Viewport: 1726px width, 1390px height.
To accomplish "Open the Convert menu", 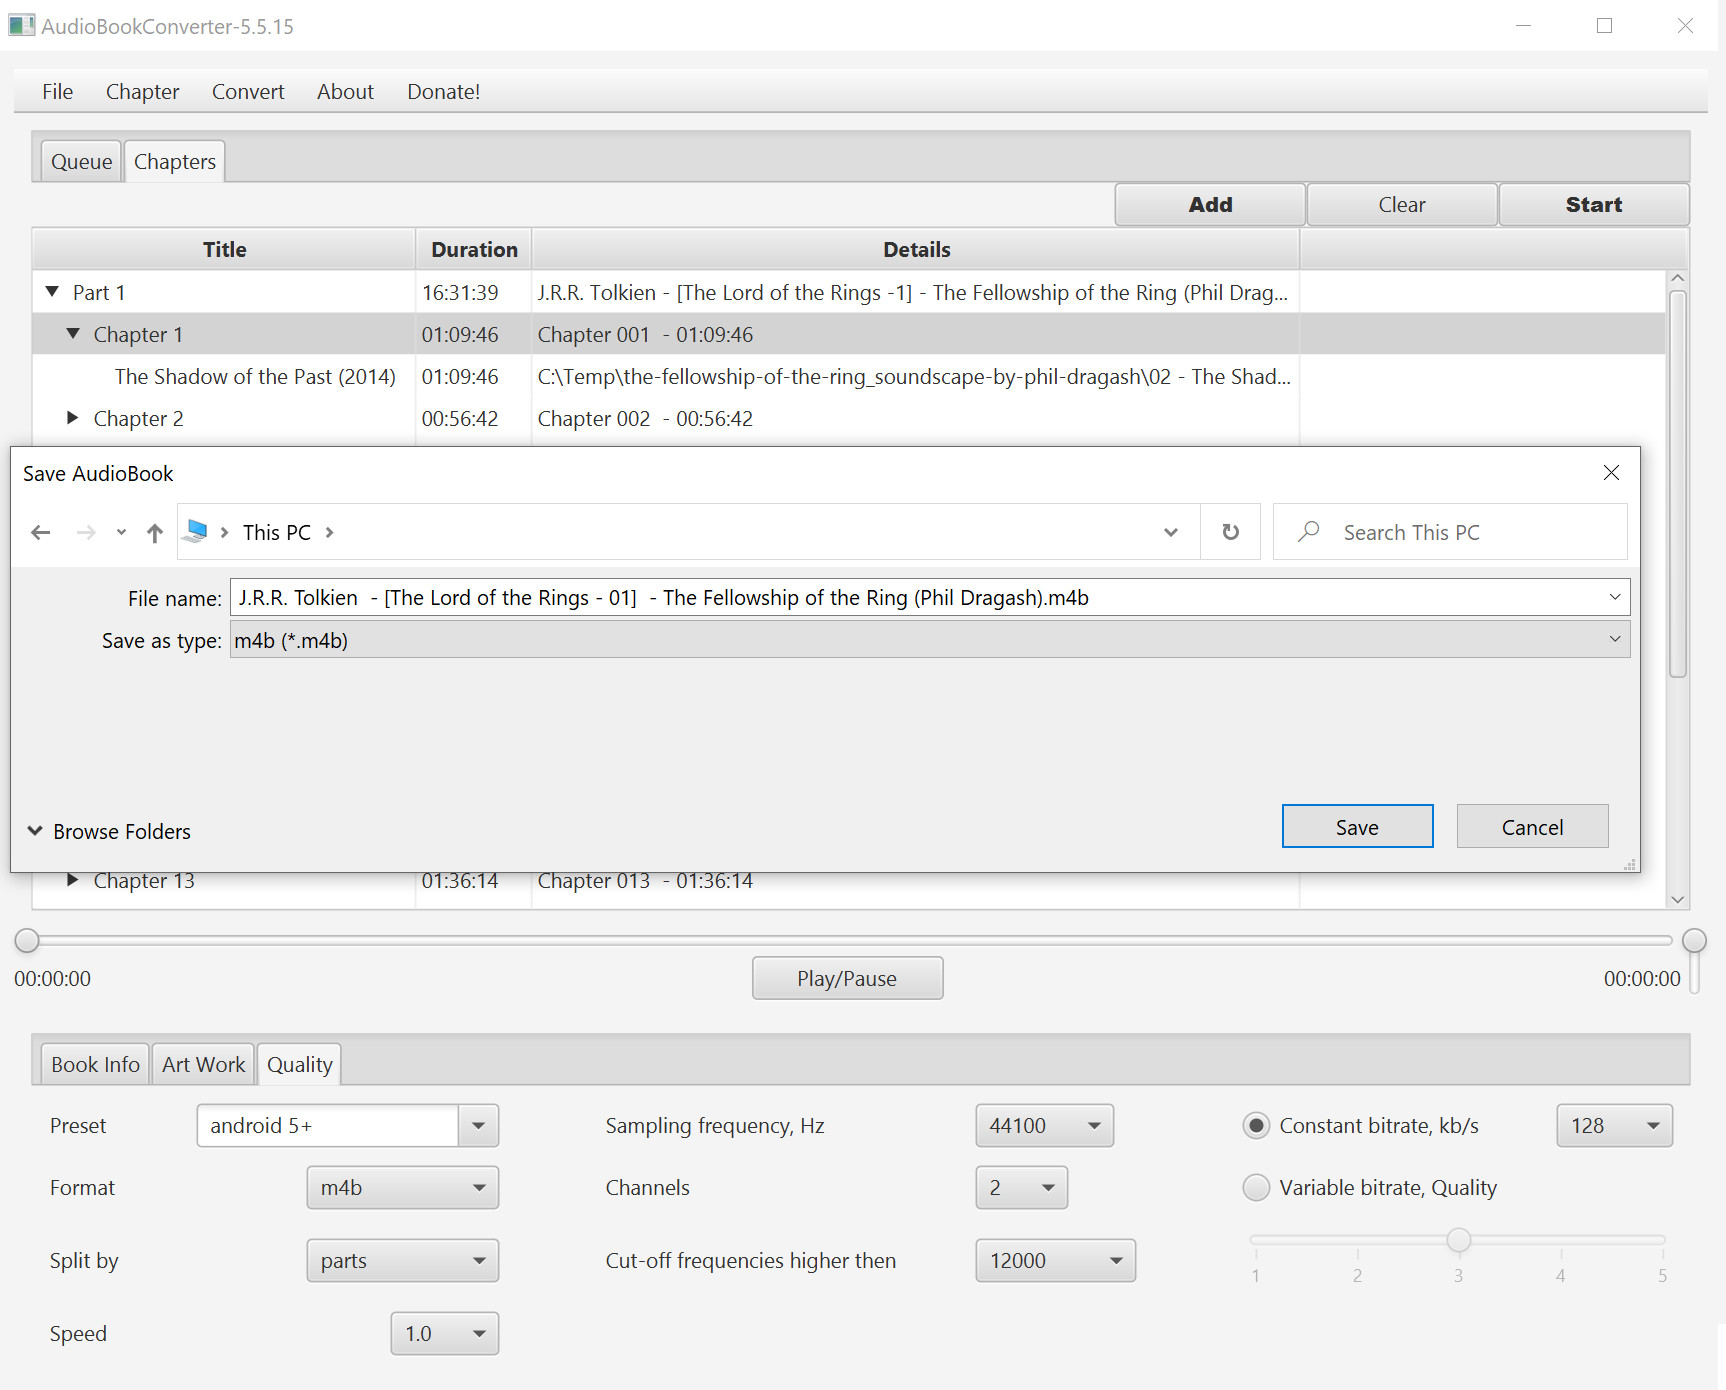I will [x=247, y=91].
